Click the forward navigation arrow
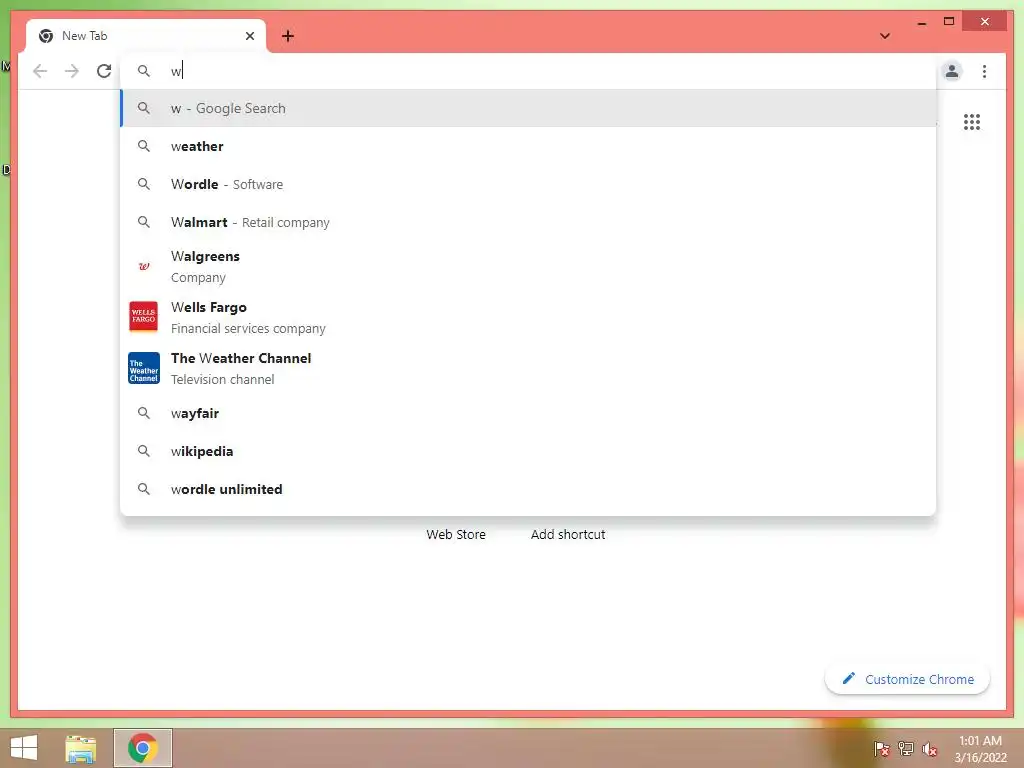The height and width of the screenshot is (768, 1024). point(72,71)
